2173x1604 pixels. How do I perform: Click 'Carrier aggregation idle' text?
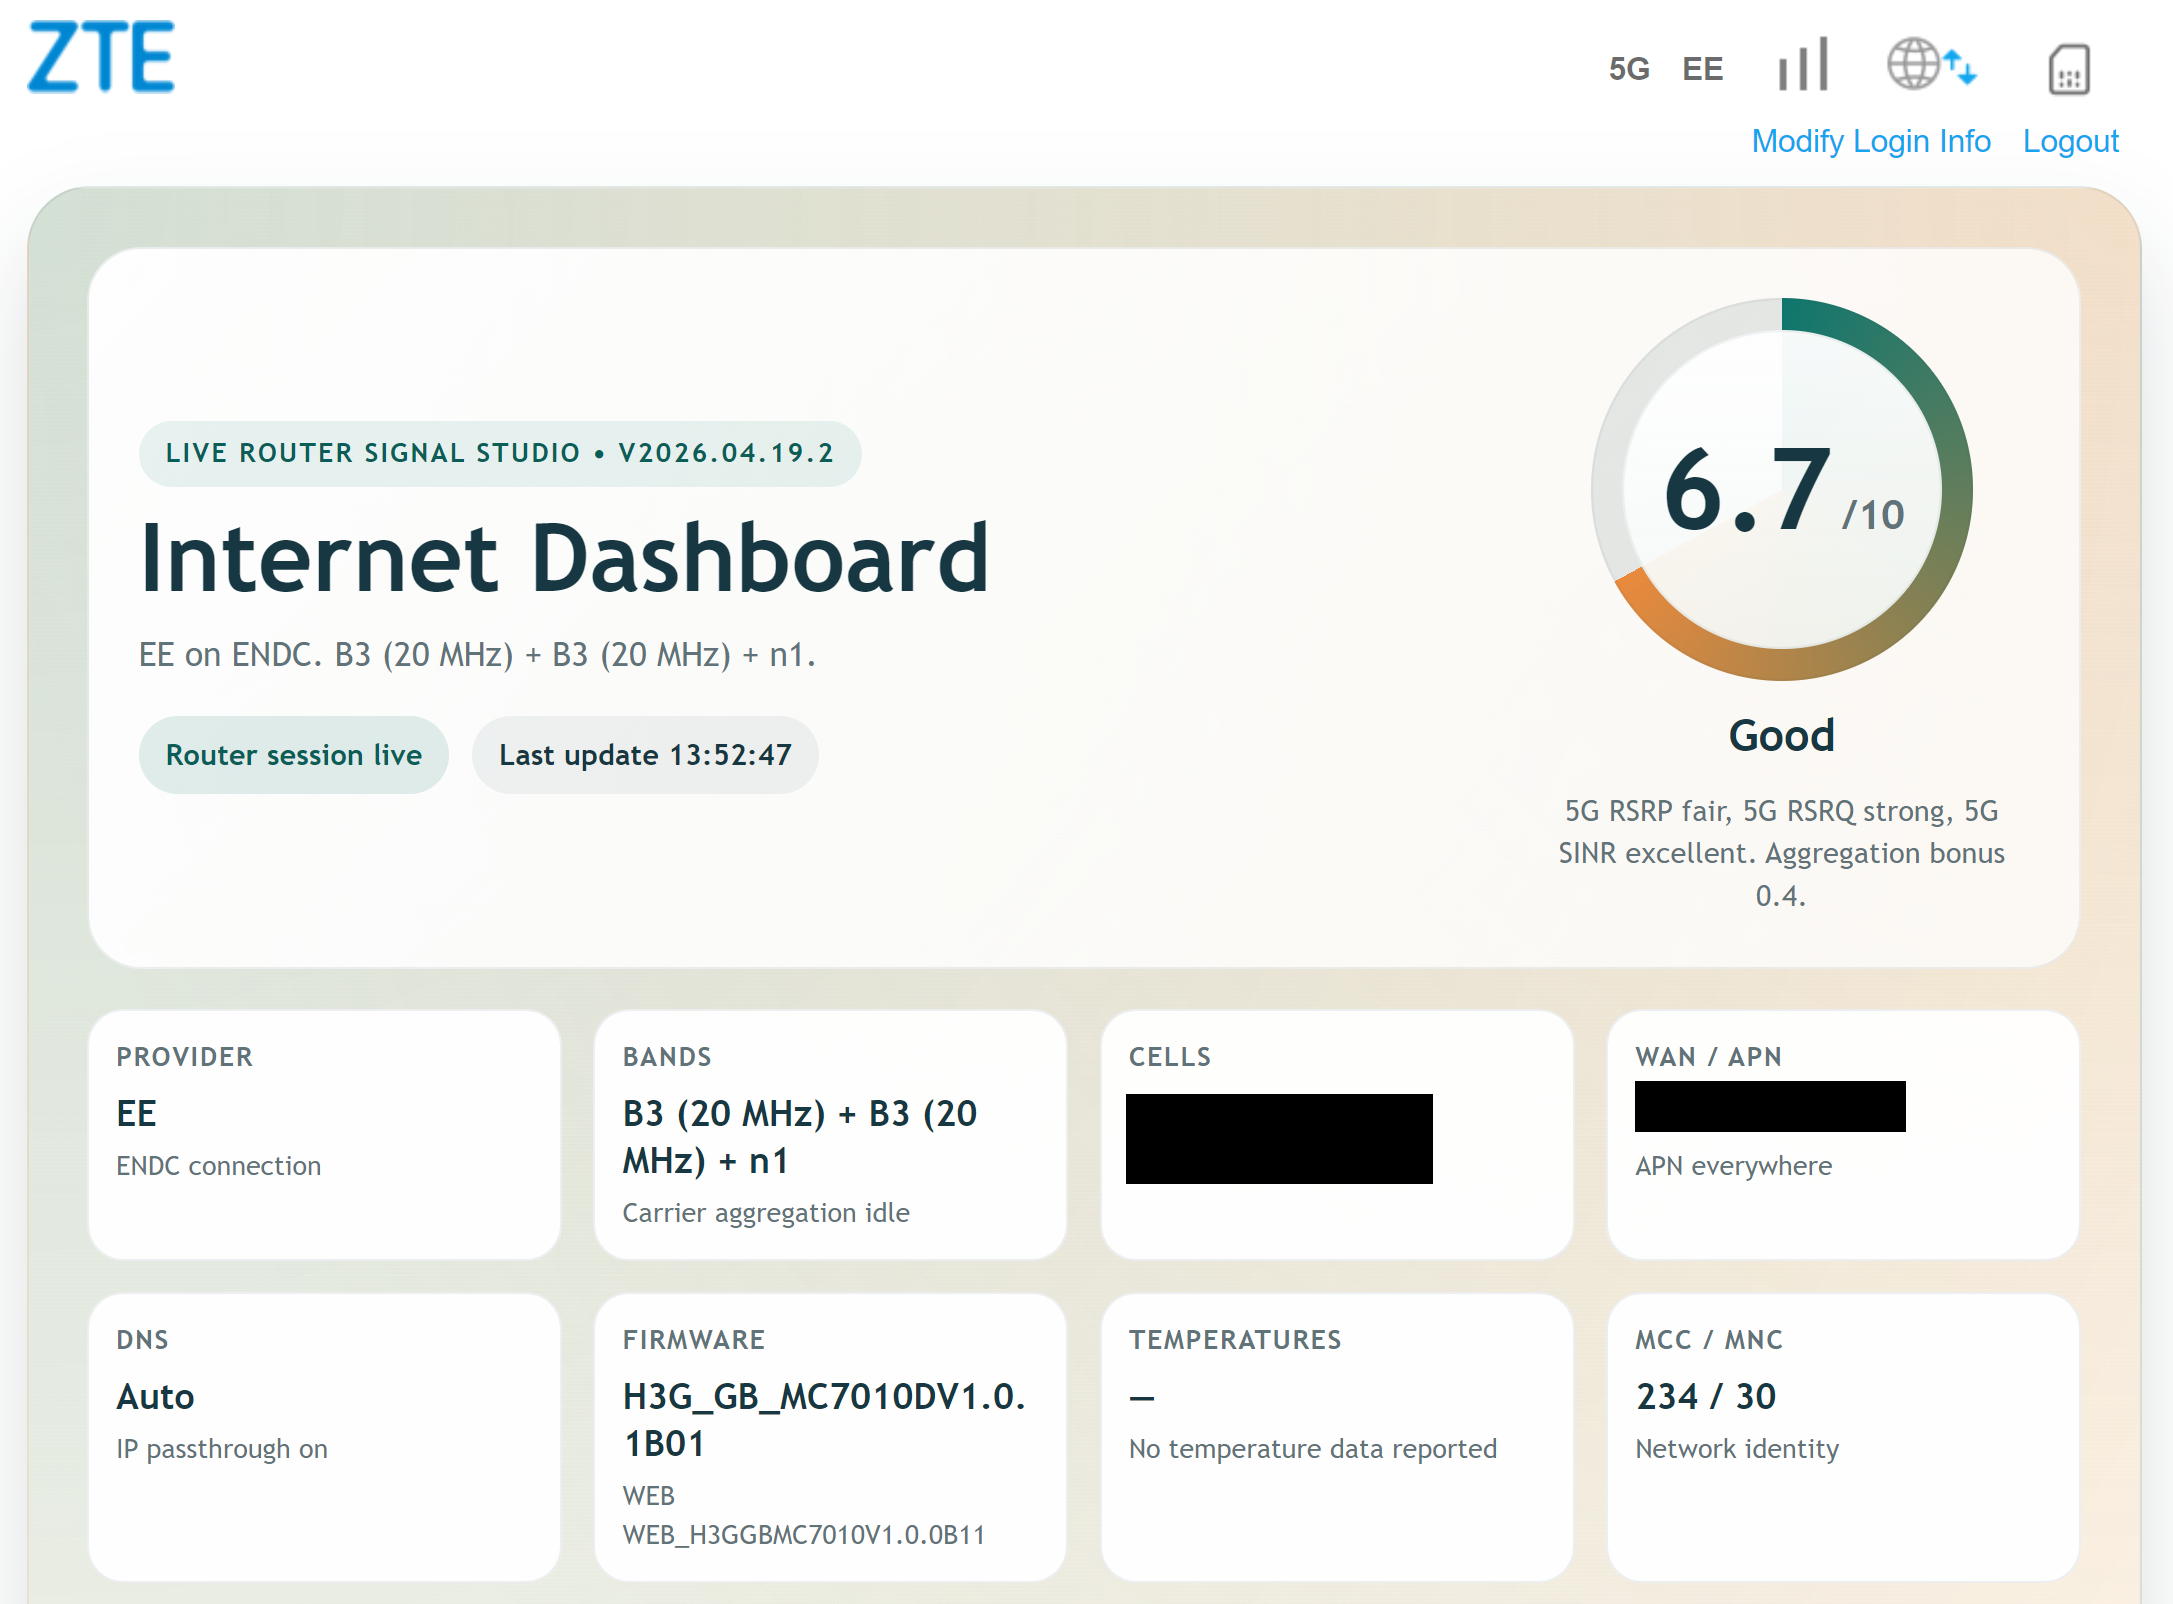click(766, 1213)
